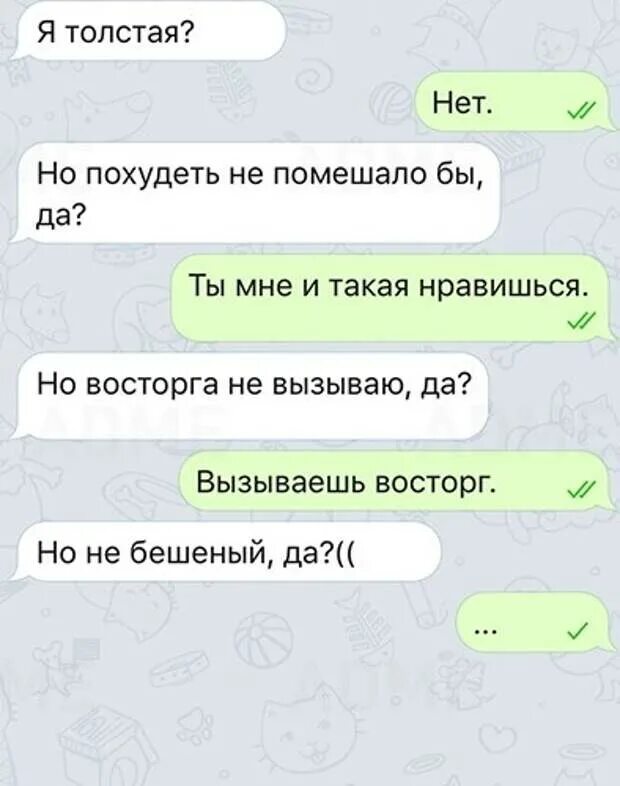Select the message "Но похудеть не помешало бы, да?"

257,193
